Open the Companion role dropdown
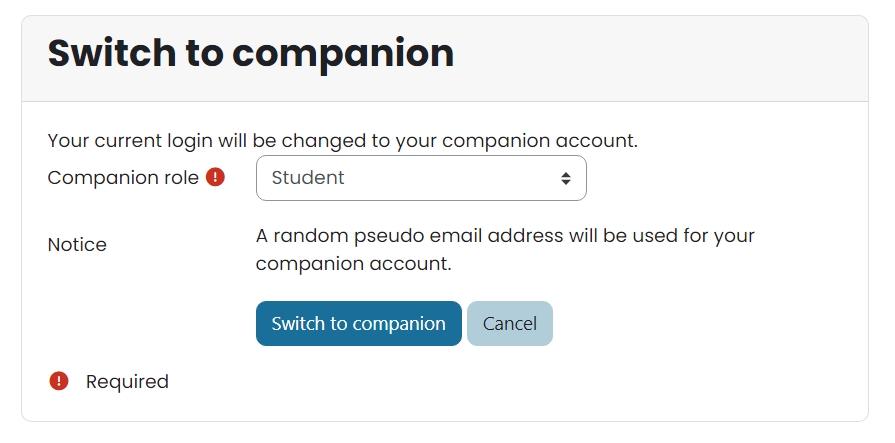The image size is (895, 443). point(420,178)
